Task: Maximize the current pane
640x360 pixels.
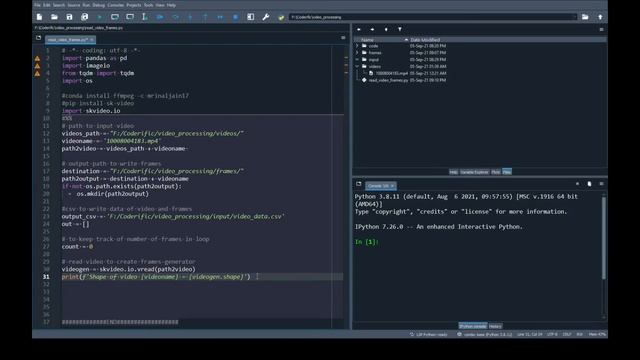Action: click(251, 17)
